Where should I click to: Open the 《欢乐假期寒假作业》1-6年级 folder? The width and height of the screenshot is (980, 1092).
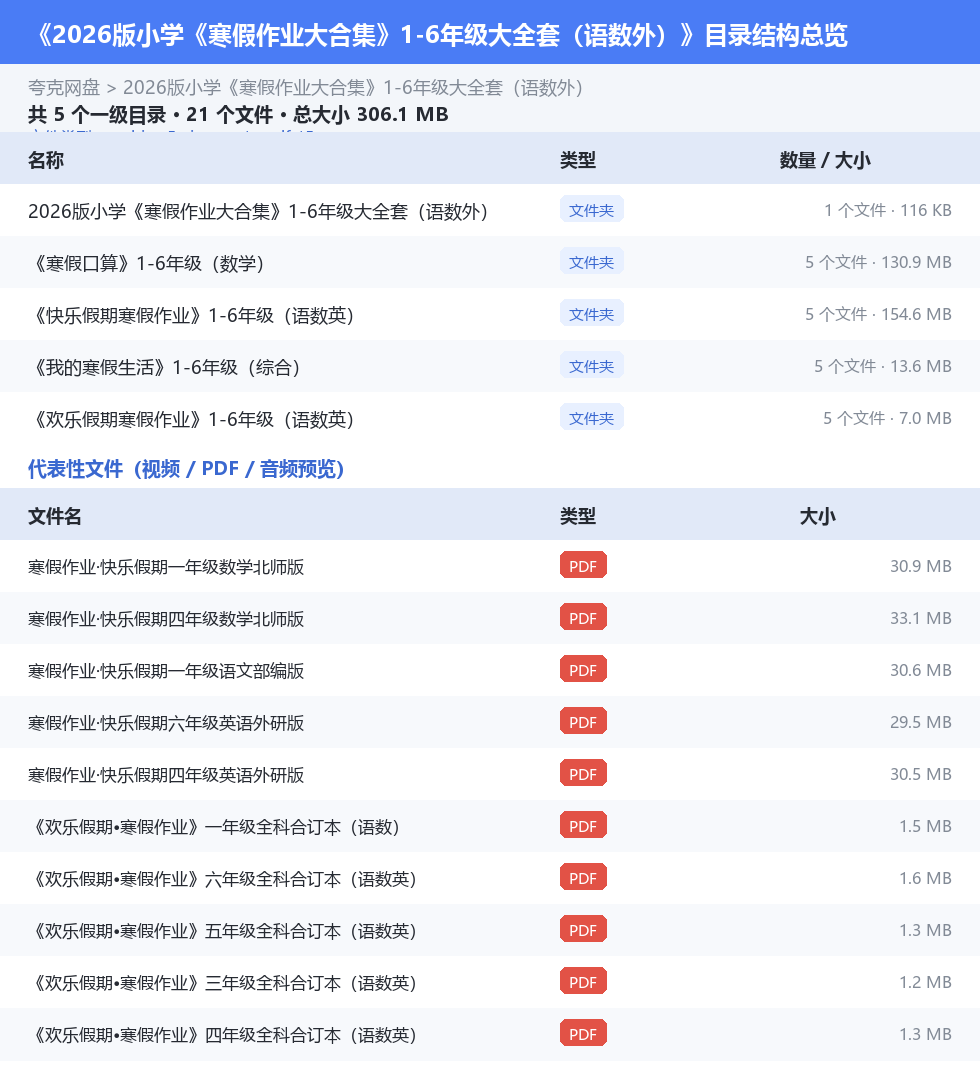pyautogui.click(x=193, y=419)
